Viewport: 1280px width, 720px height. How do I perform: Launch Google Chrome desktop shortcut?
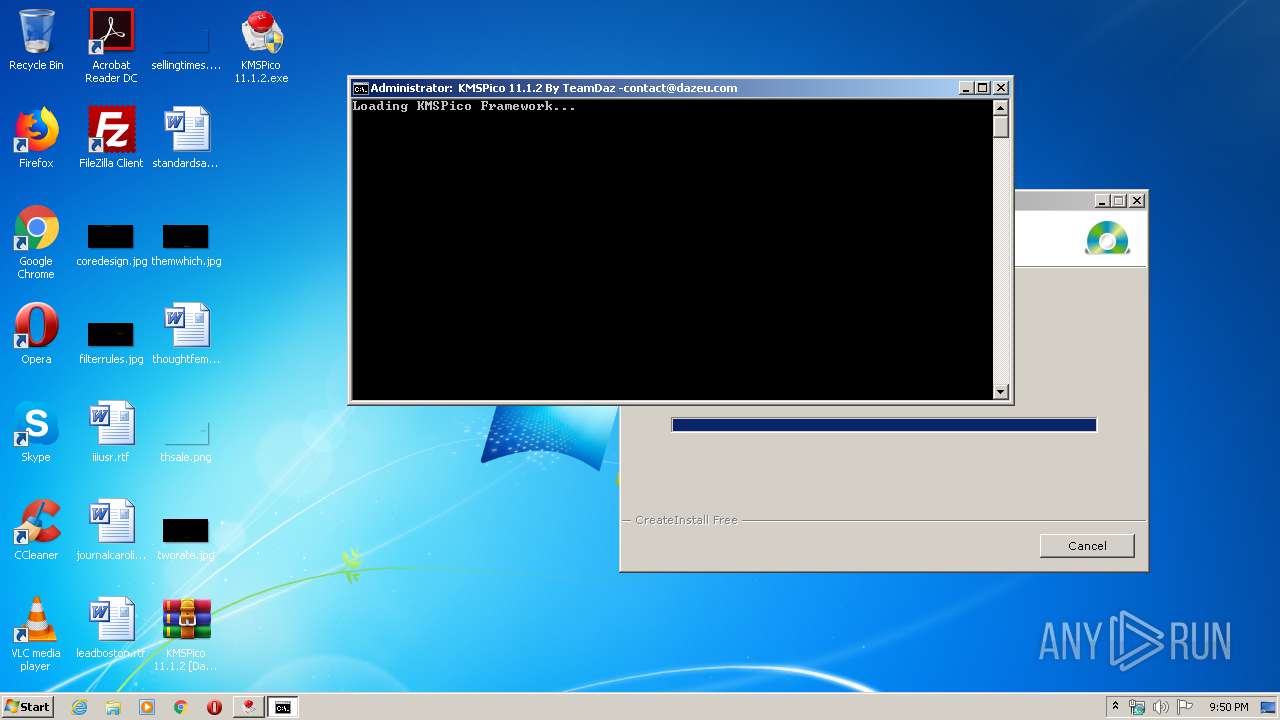[36, 242]
